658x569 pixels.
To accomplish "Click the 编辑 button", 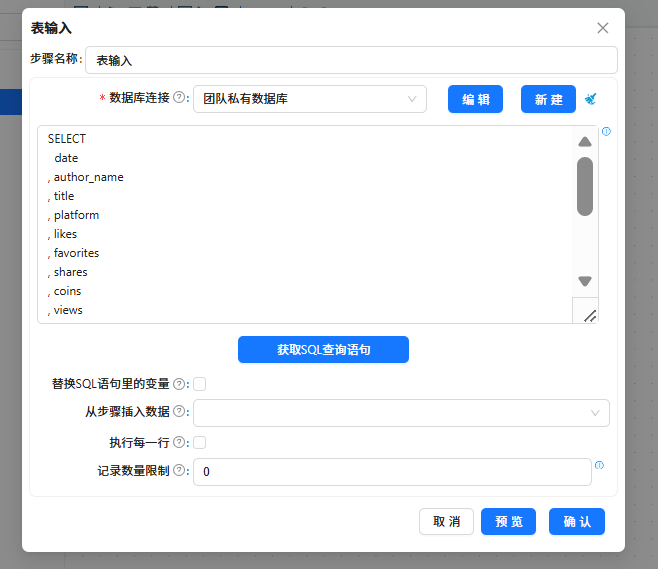I will [x=475, y=99].
